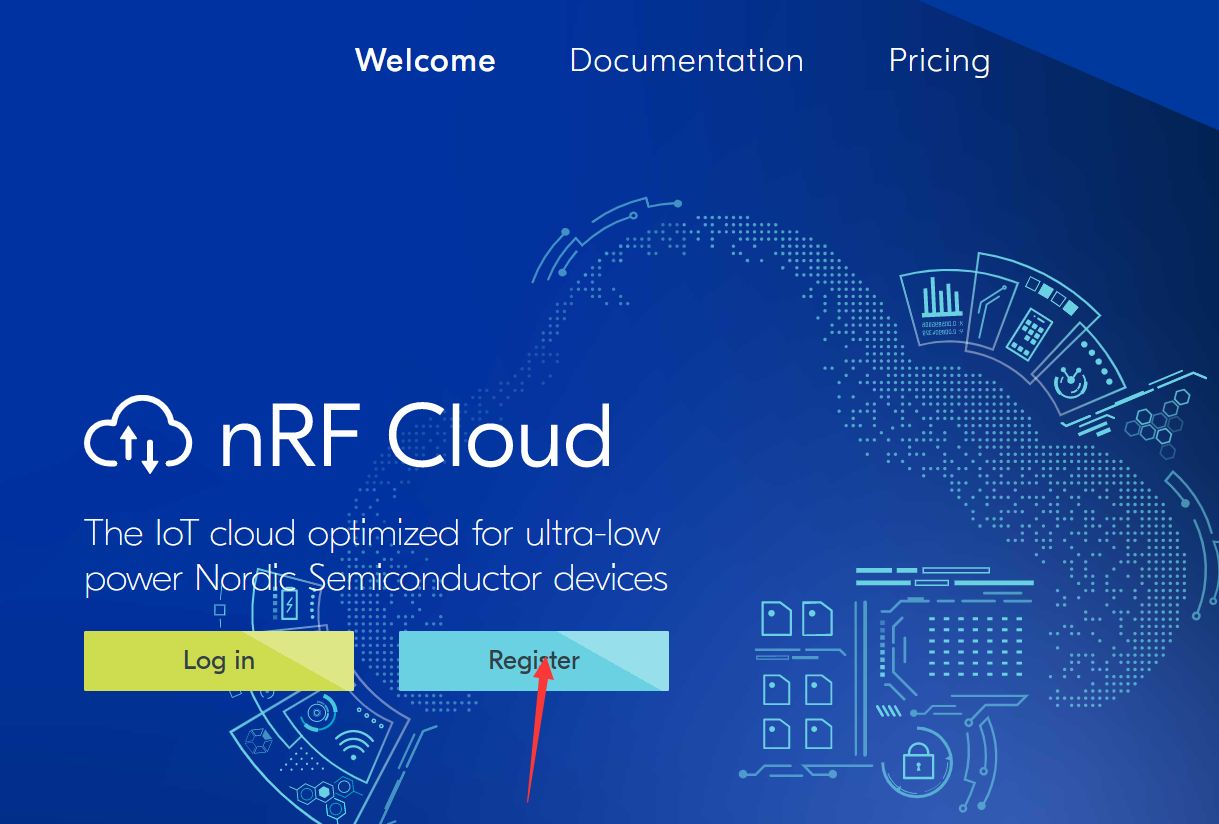The width and height of the screenshot is (1219, 824).
Task: Click the battery charging icon
Action: pyautogui.click(x=289, y=604)
